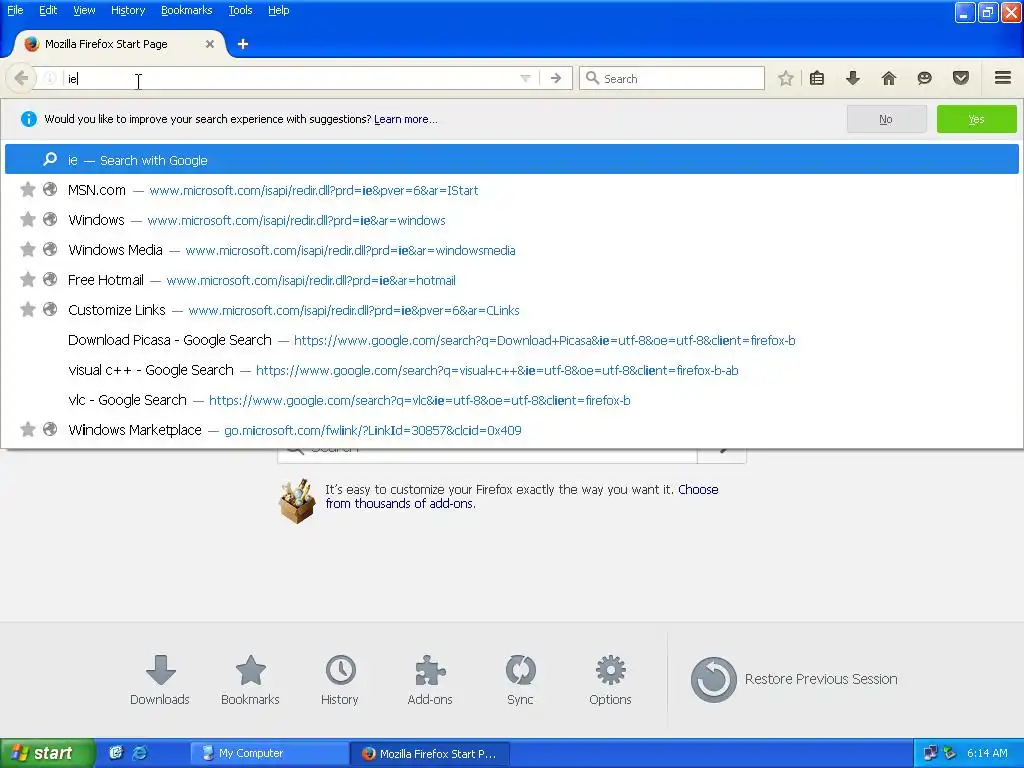Viewport: 1024px width, 768px height.
Task: Open Sync from the start page
Action: point(520,680)
